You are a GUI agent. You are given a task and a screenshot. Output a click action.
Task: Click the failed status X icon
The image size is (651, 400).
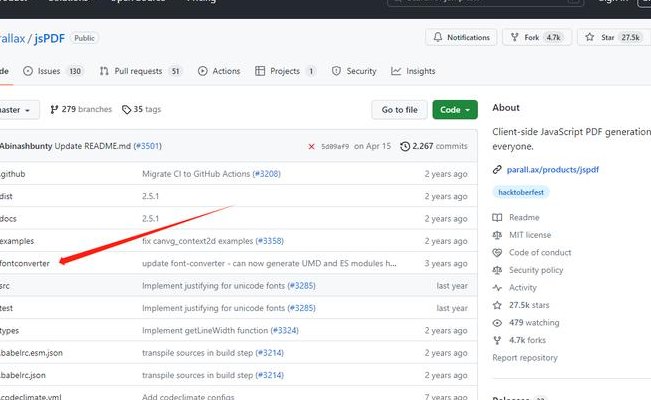click(x=312, y=146)
